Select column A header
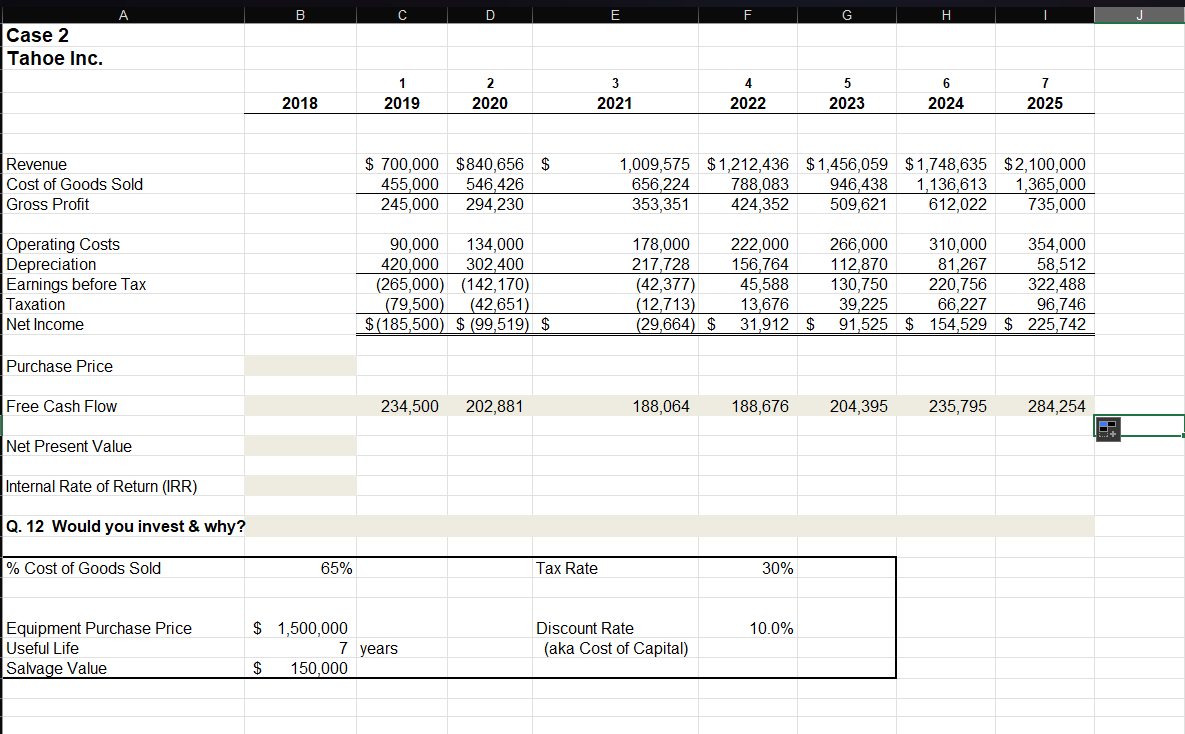Screen dimensions: 1185x734 [123, 15]
